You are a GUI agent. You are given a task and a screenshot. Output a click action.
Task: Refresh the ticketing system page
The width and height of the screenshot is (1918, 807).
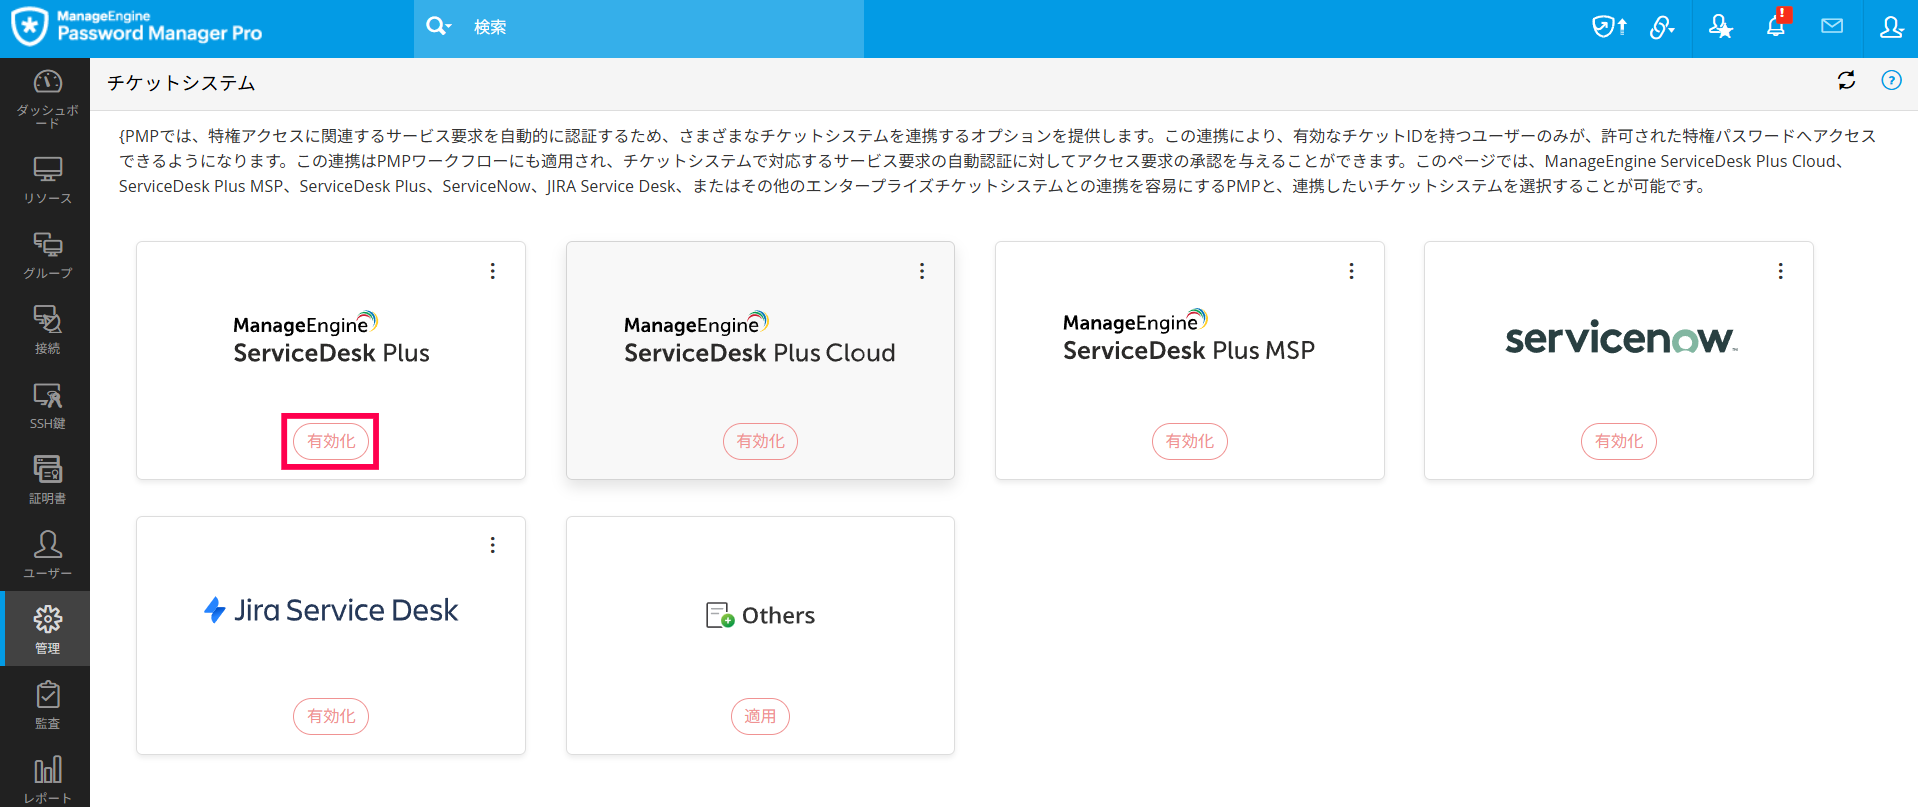(x=1846, y=81)
